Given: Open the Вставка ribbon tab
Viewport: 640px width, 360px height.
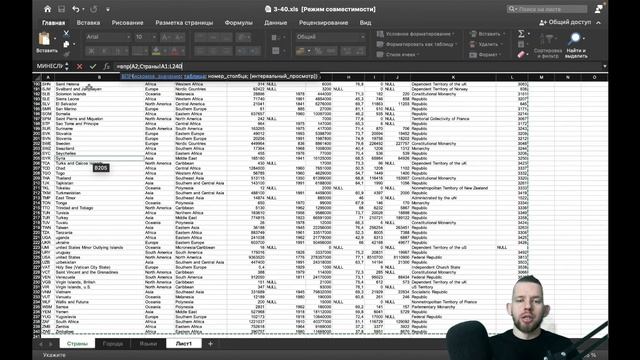Looking at the screenshot, I should [x=88, y=23].
